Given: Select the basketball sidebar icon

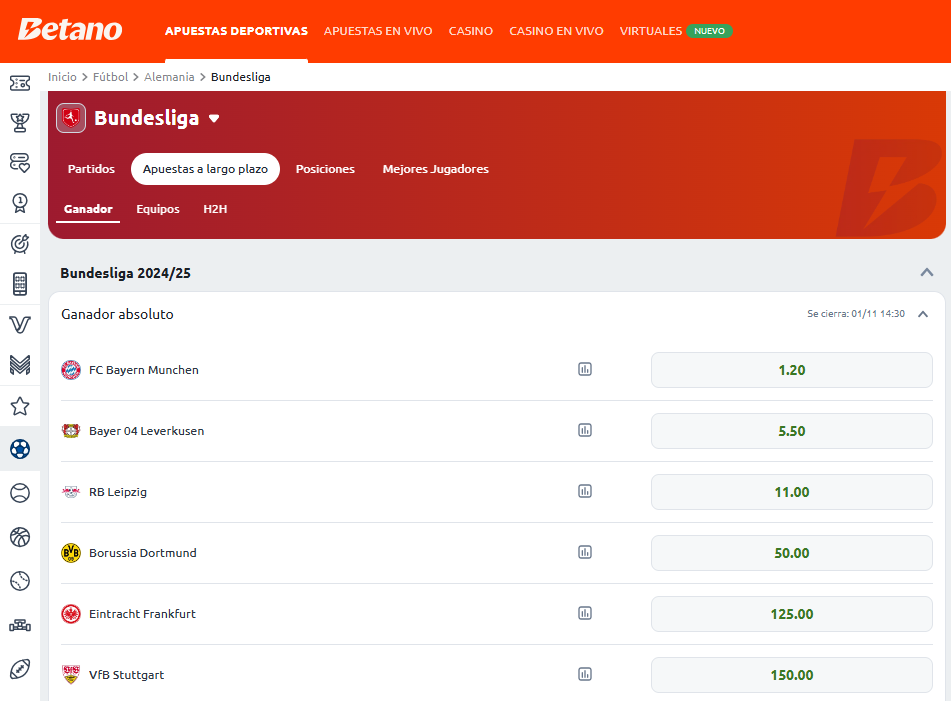Looking at the screenshot, I should tap(20, 537).
